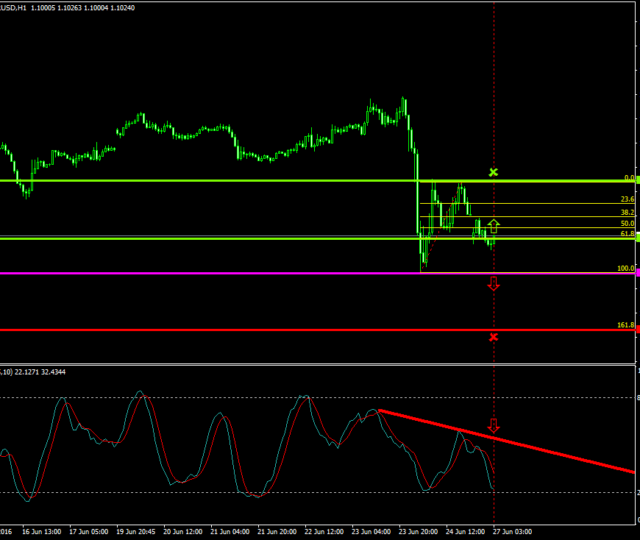Select the 38.2 Fibonacci level label
Image resolution: width=640 pixels, height=540 pixels.
coord(628,213)
